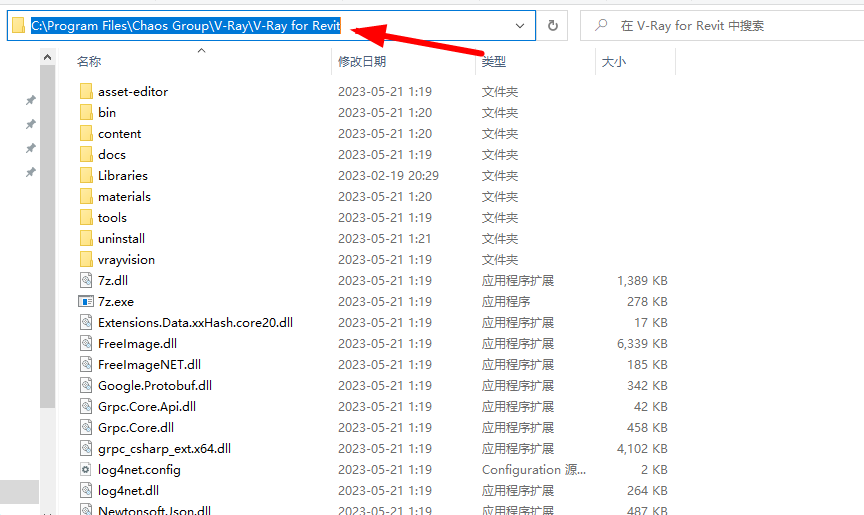
Task: Select the file name Grpc.Core.Api.dll
Action: (x=147, y=406)
